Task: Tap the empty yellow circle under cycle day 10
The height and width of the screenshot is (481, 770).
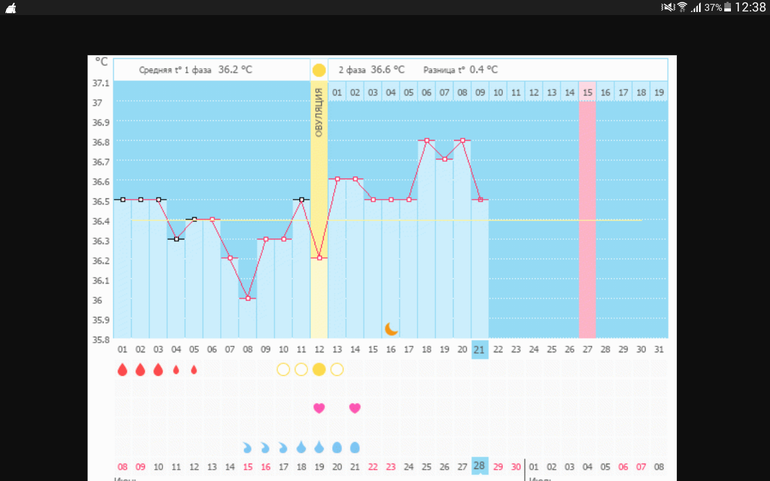Action: tap(283, 369)
